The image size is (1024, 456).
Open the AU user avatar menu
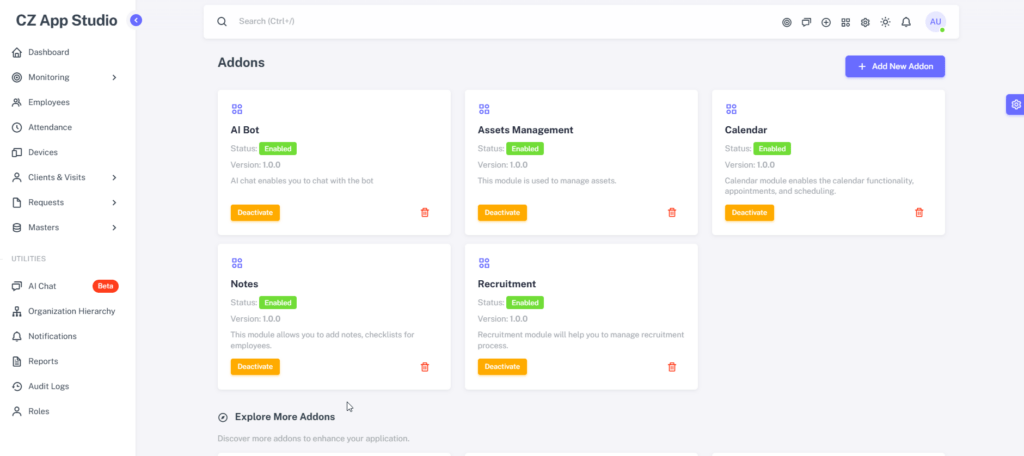coord(936,22)
